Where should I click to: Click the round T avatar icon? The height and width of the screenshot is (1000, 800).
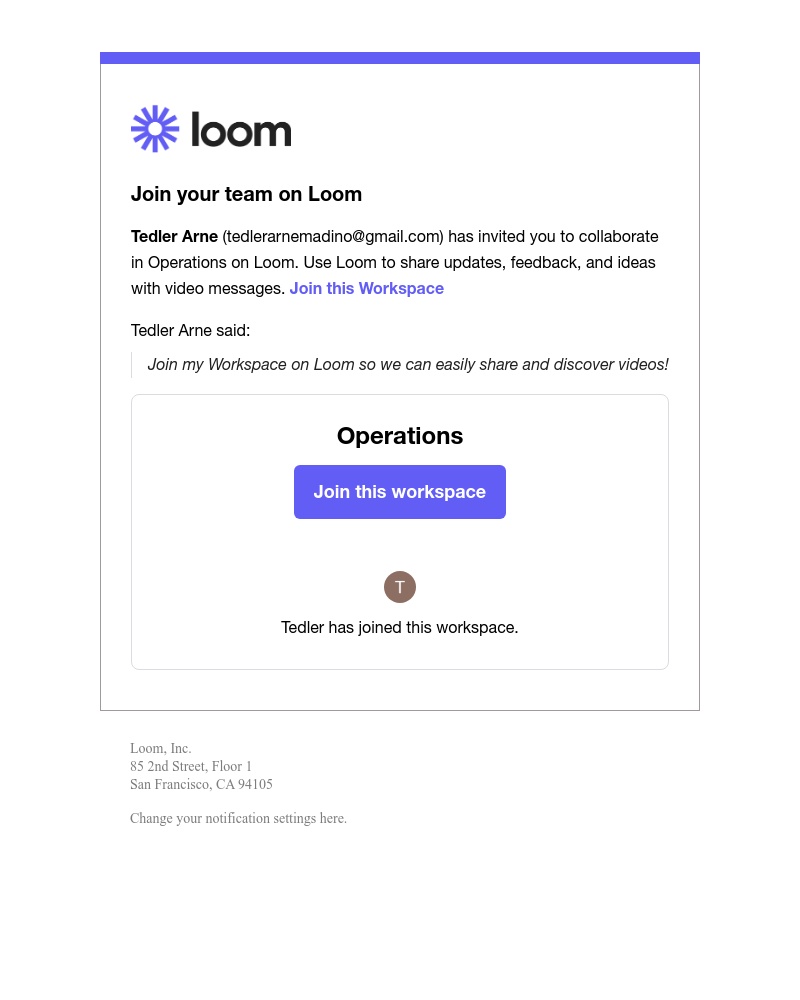400,587
